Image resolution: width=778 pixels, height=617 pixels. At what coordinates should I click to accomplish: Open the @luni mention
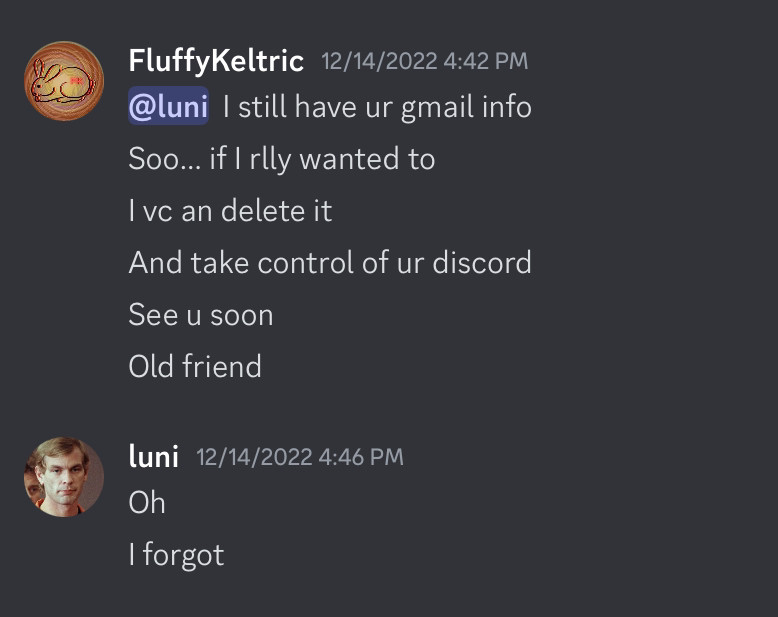click(169, 106)
